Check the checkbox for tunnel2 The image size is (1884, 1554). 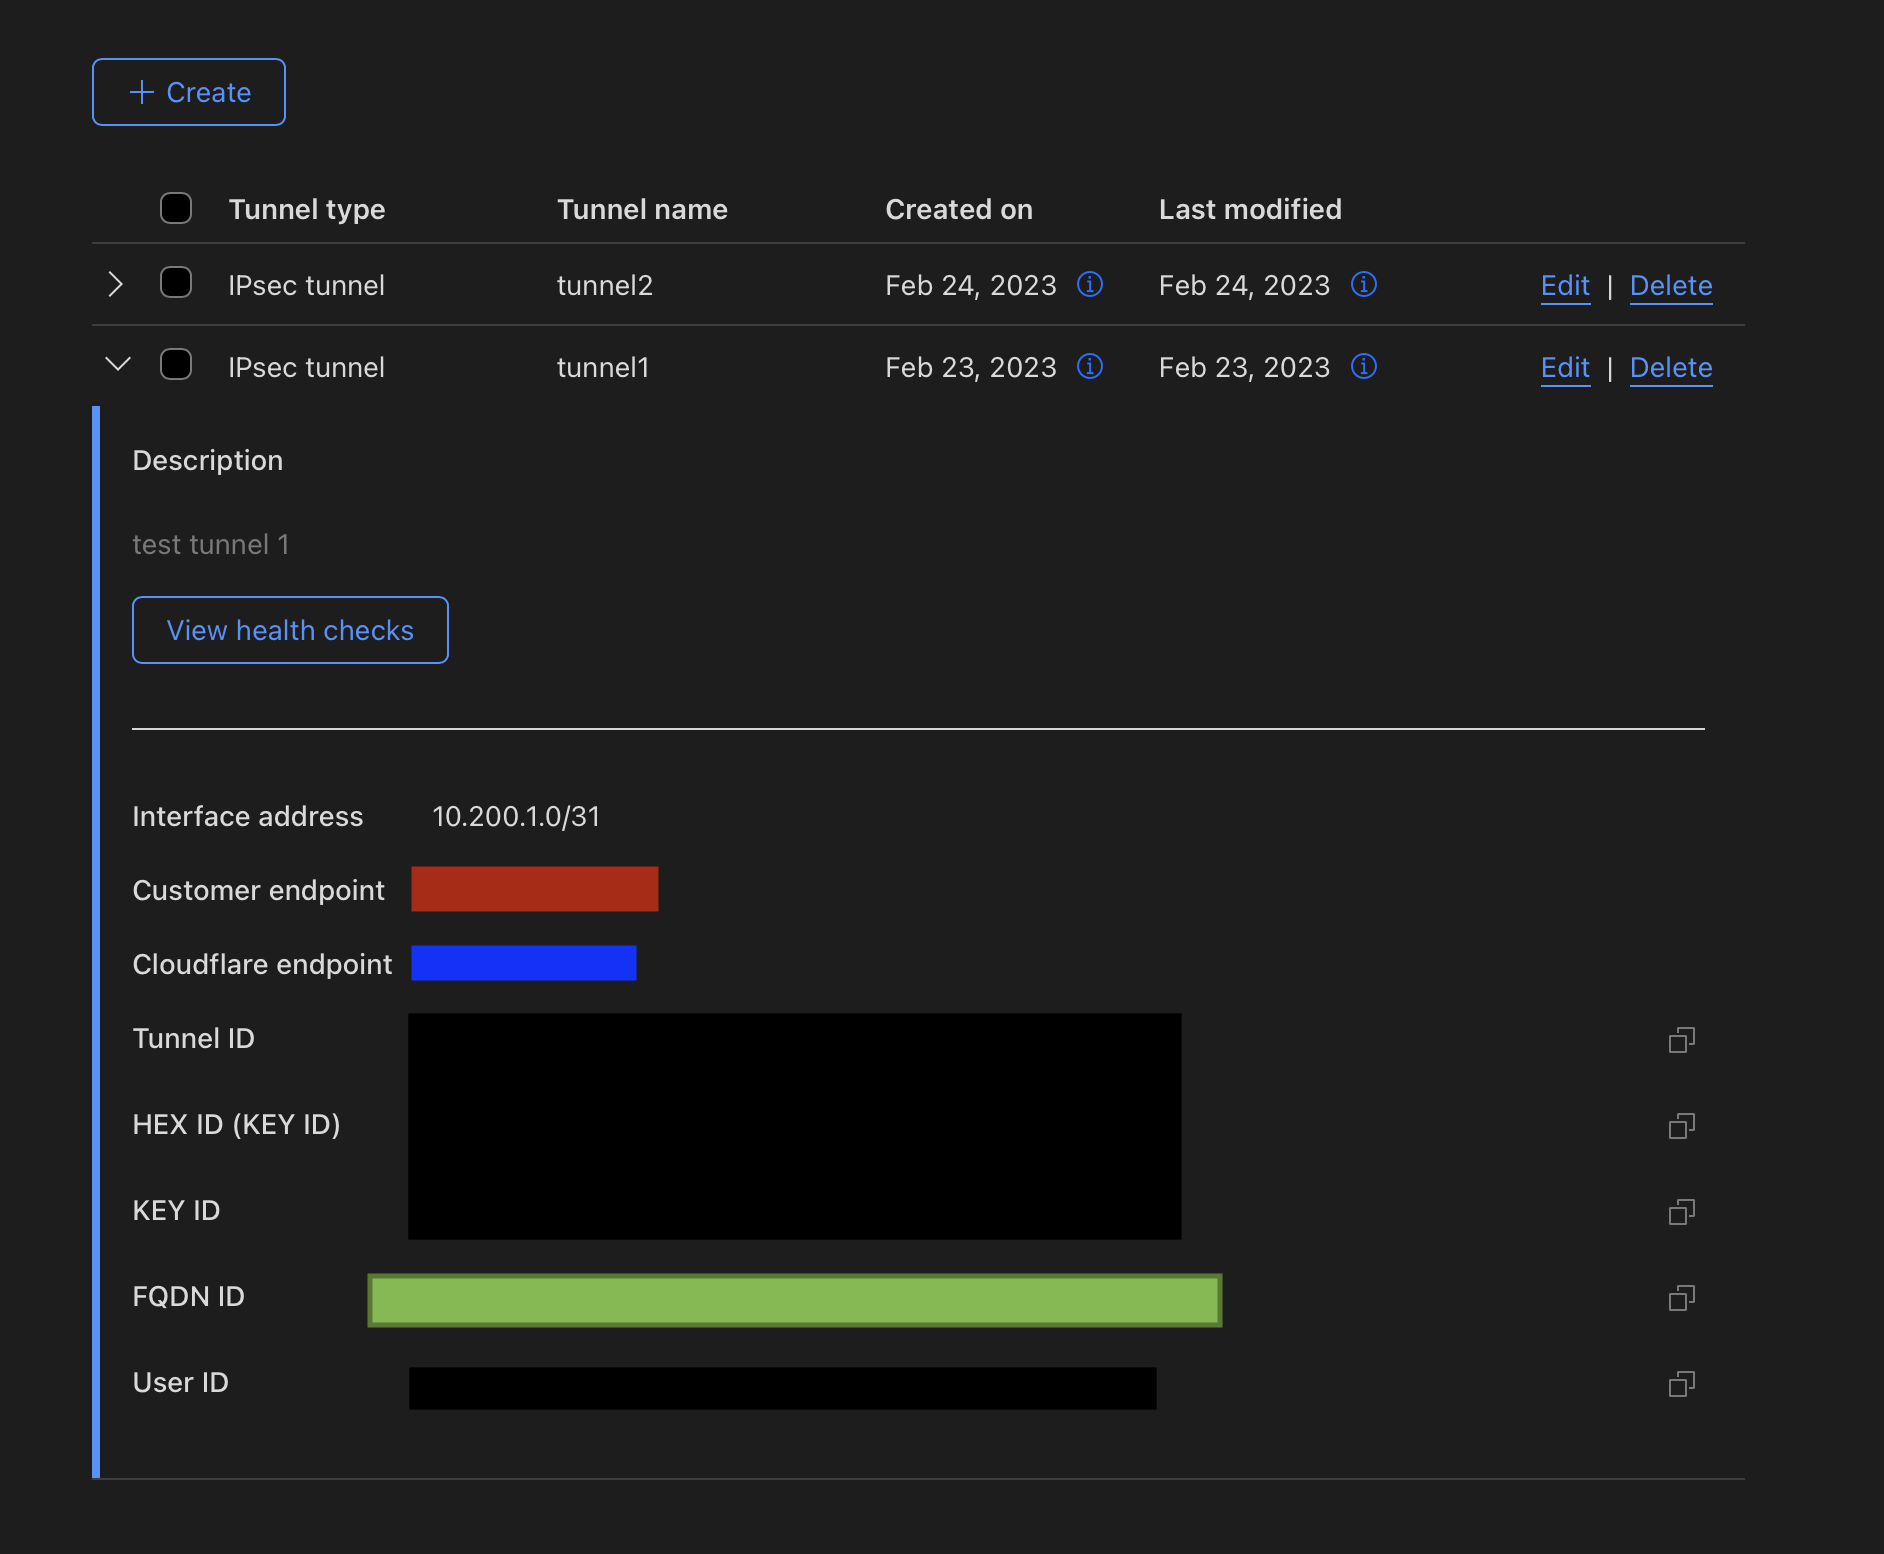pos(176,283)
